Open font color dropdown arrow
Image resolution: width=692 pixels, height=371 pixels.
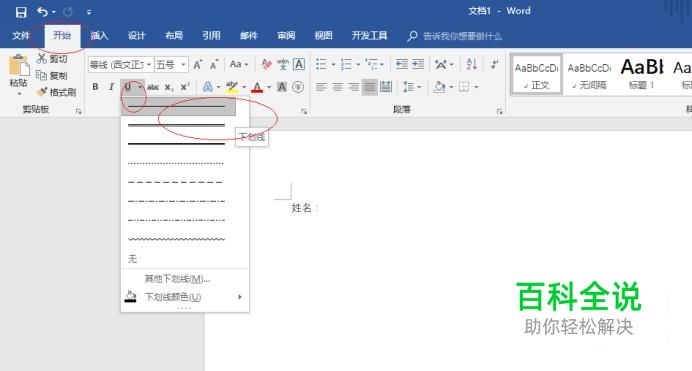click(x=269, y=87)
